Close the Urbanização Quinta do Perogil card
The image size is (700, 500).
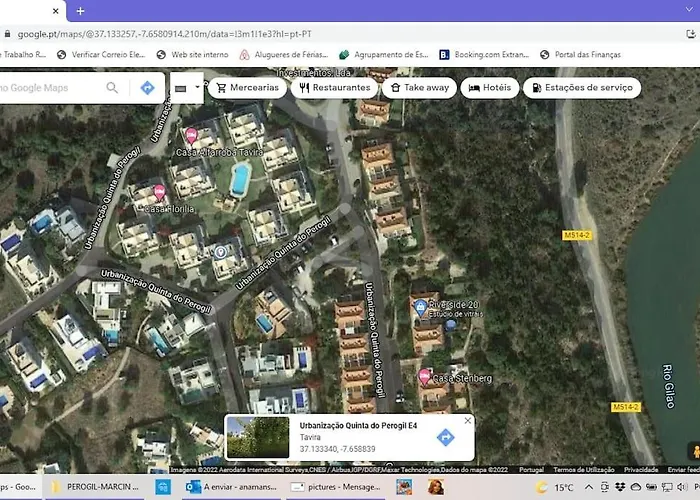click(x=467, y=422)
